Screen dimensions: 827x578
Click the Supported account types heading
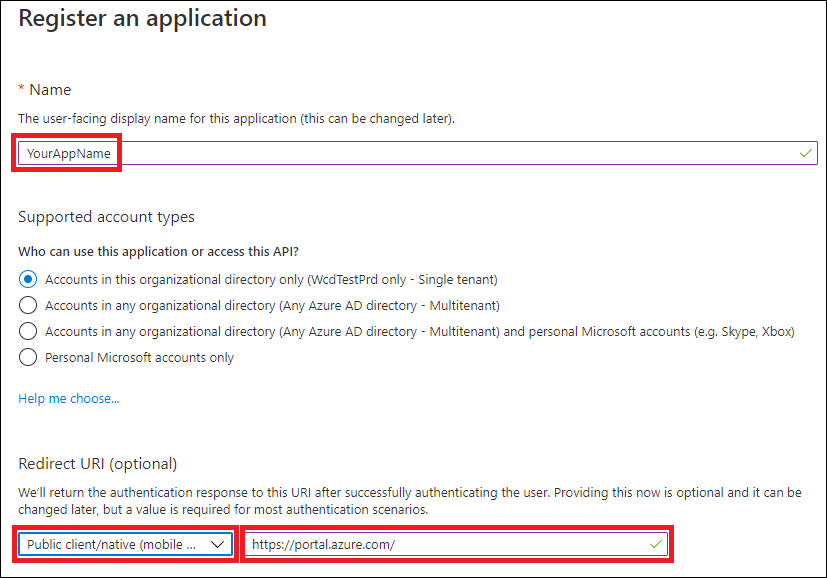[106, 217]
